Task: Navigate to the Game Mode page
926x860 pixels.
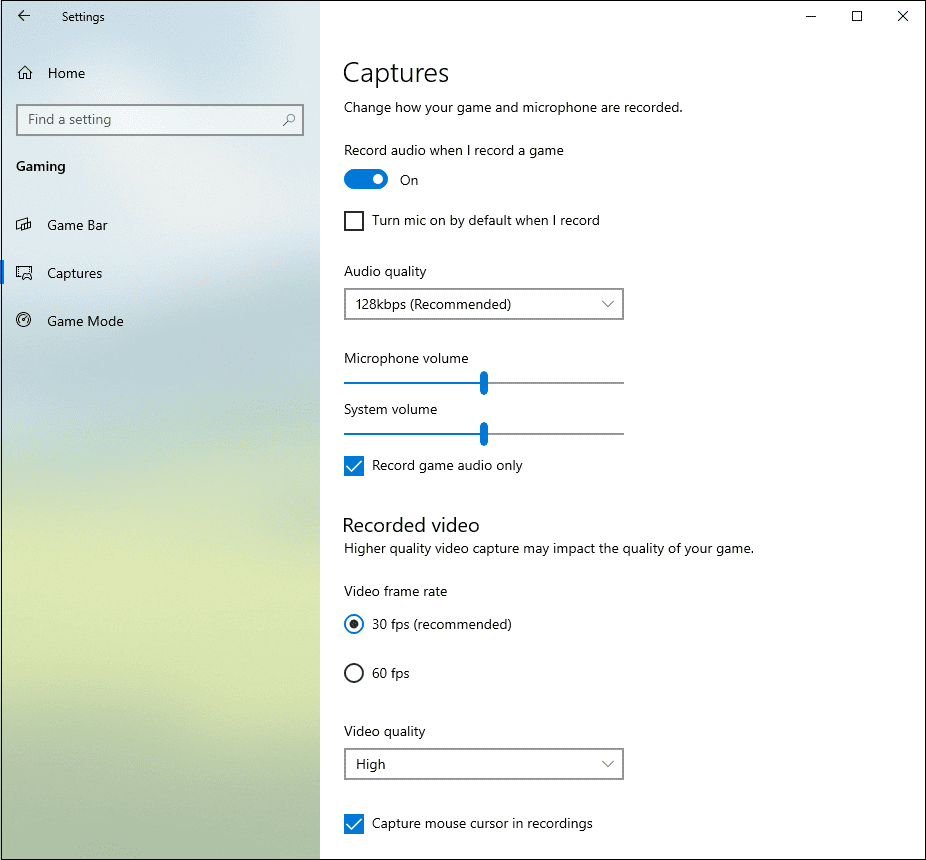Action: pyautogui.click(x=84, y=321)
